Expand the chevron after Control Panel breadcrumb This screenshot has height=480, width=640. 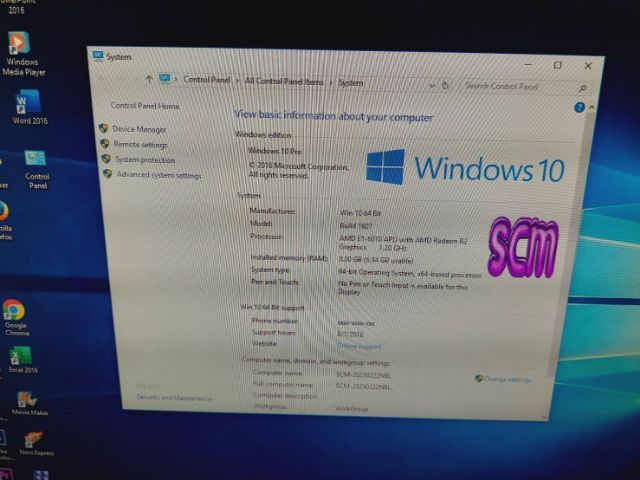[238, 81]
